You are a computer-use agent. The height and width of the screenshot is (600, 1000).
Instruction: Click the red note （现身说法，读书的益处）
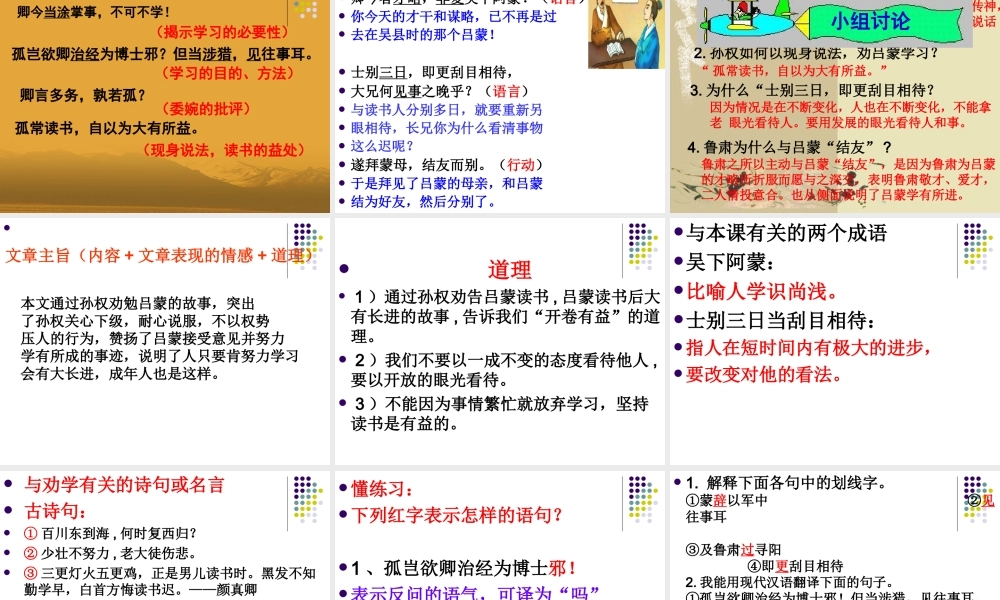pos(224,150)
